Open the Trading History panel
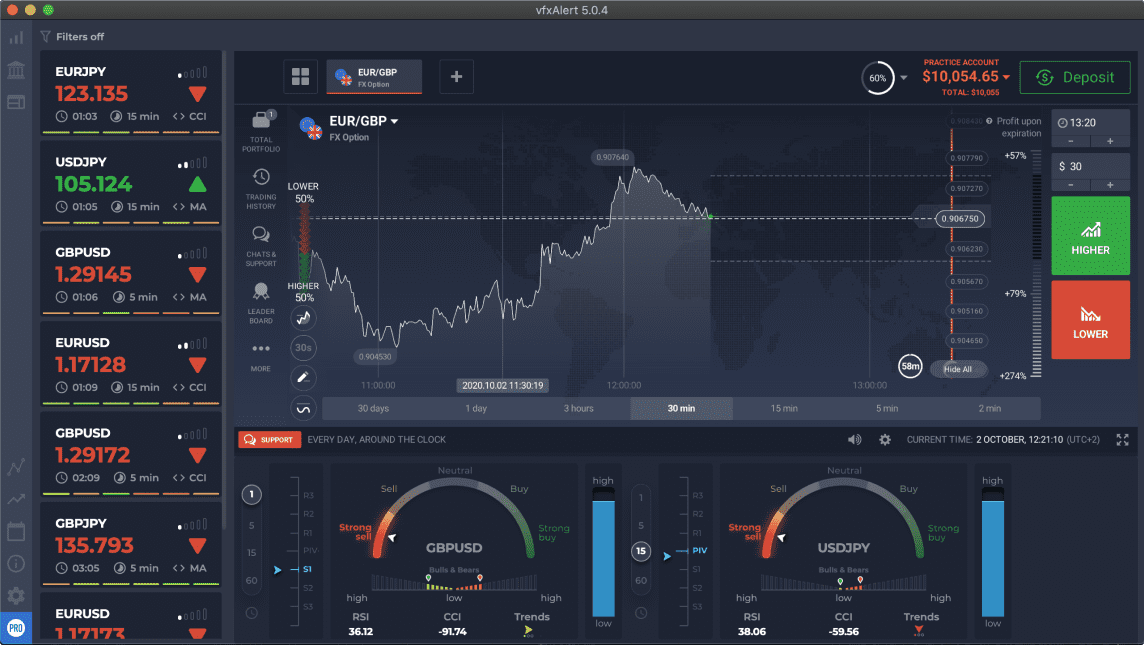The width and height of the screenshot is (1144, 645). (260, 187)
